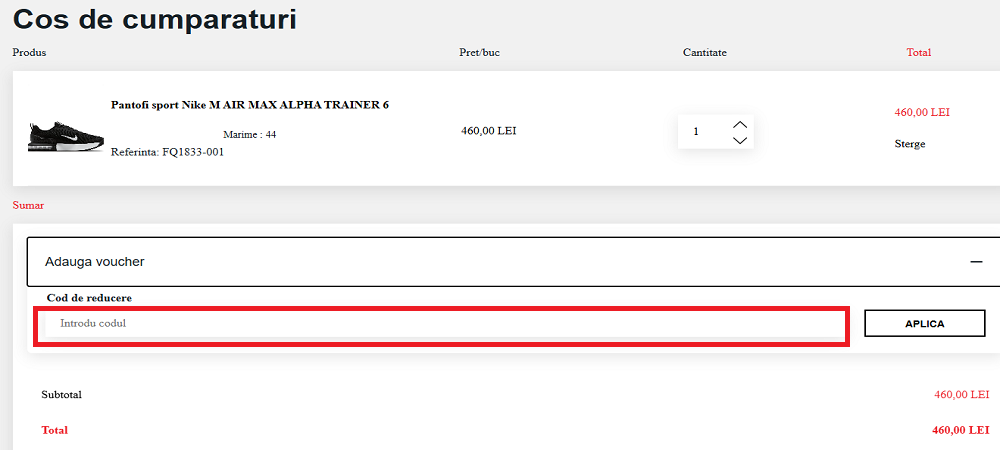Screen dimensions: 1000x450
Task: Increase quantity with the up arrow
Action: [740, 124]
